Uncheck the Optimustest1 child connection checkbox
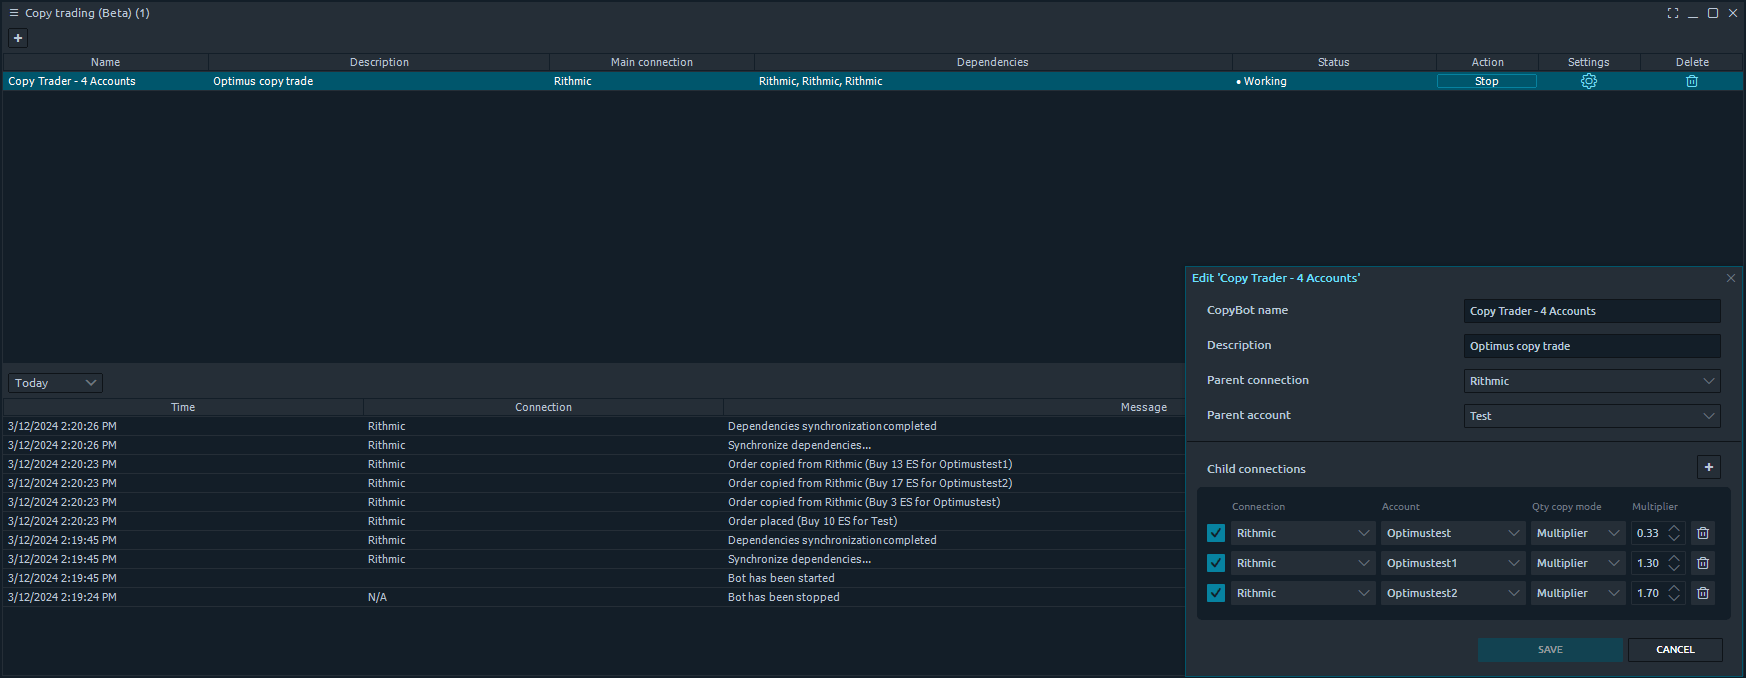This screenshot has height=678, width=1746. point(1216,563)
